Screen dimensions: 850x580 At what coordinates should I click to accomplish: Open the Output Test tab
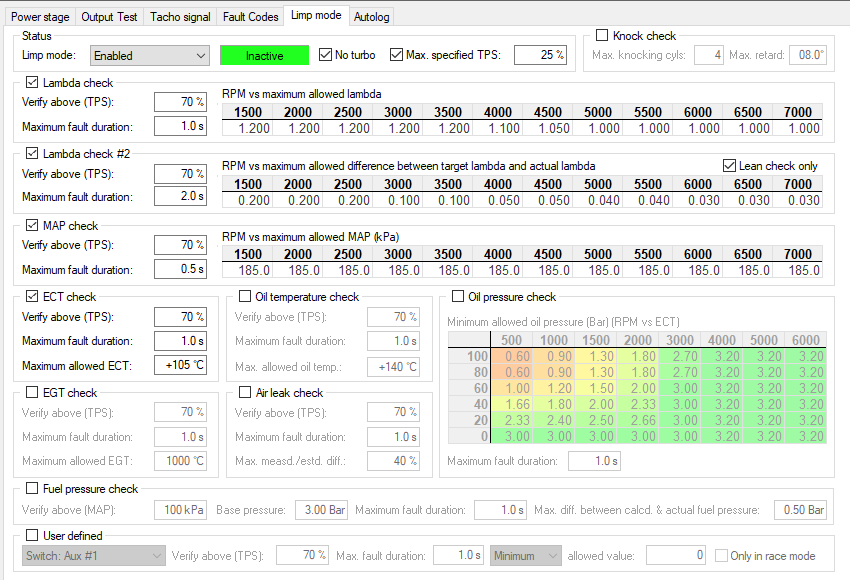tap(109, 17)
